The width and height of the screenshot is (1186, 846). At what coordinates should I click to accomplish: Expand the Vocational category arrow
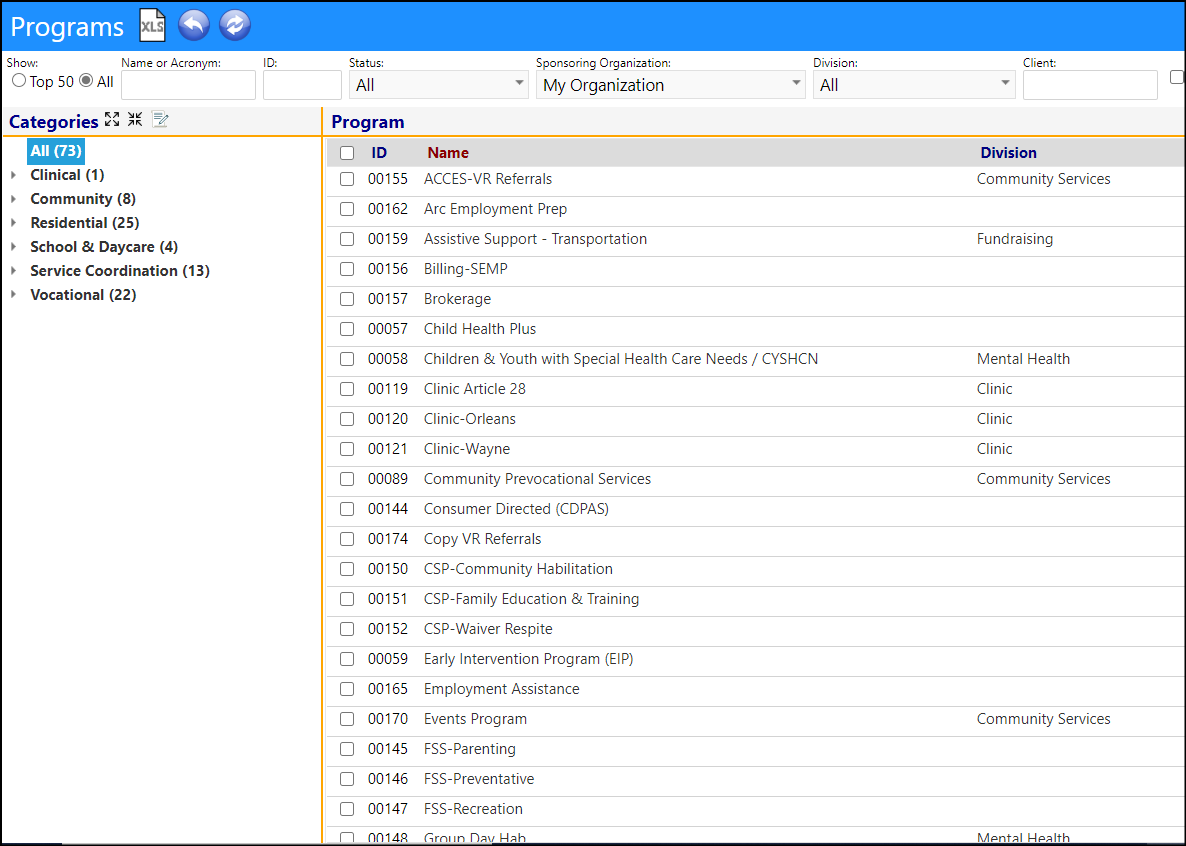click(x=14, y=294)
